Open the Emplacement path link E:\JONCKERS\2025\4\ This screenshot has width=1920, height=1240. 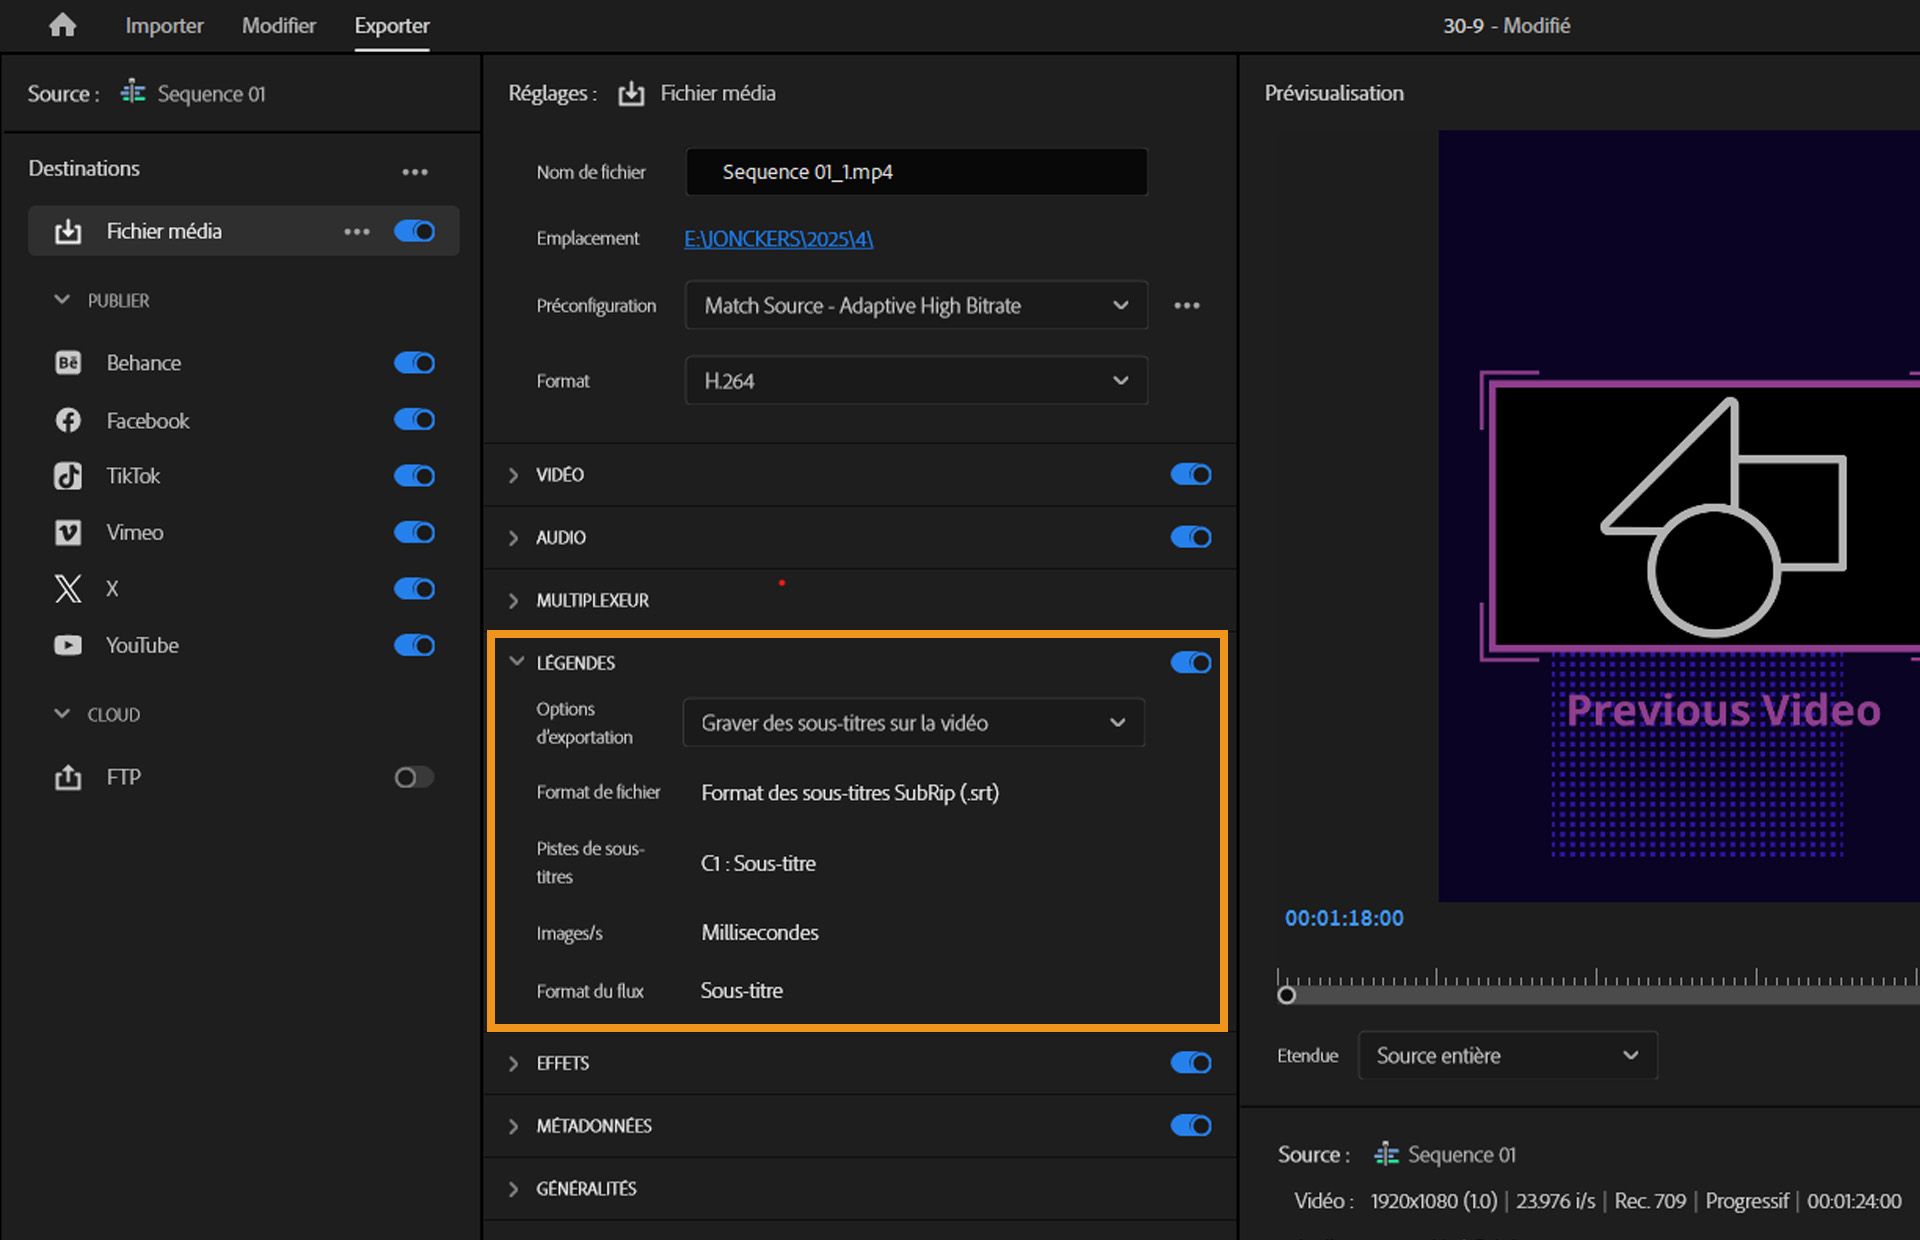click(x=778, y=239)
